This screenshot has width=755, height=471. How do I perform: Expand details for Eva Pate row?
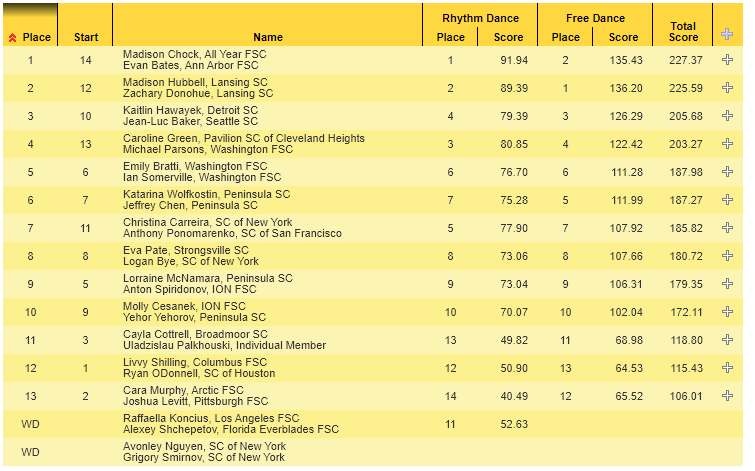coord(727,255)
